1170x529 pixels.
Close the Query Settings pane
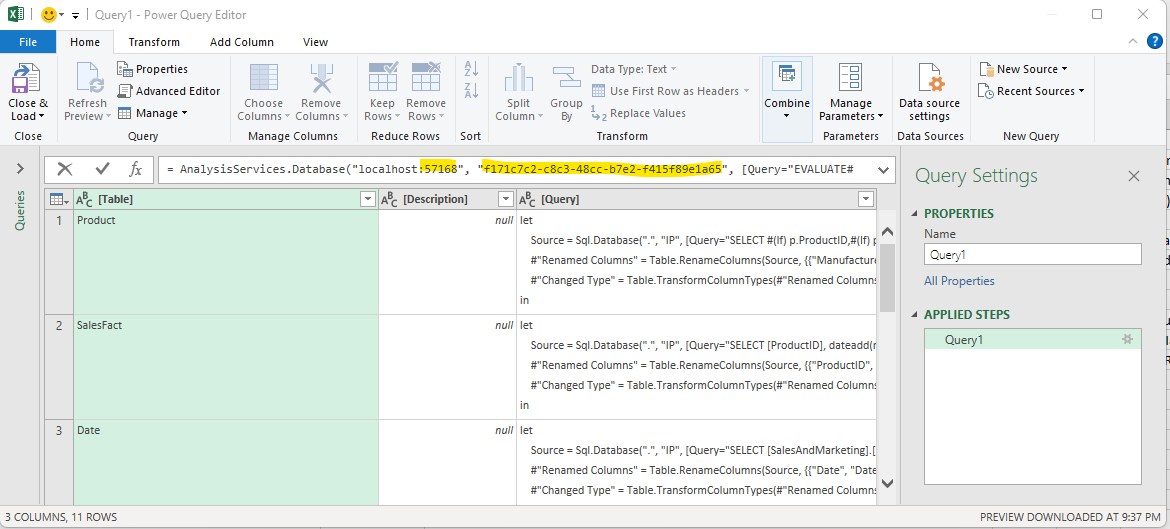coord(1133,176)
